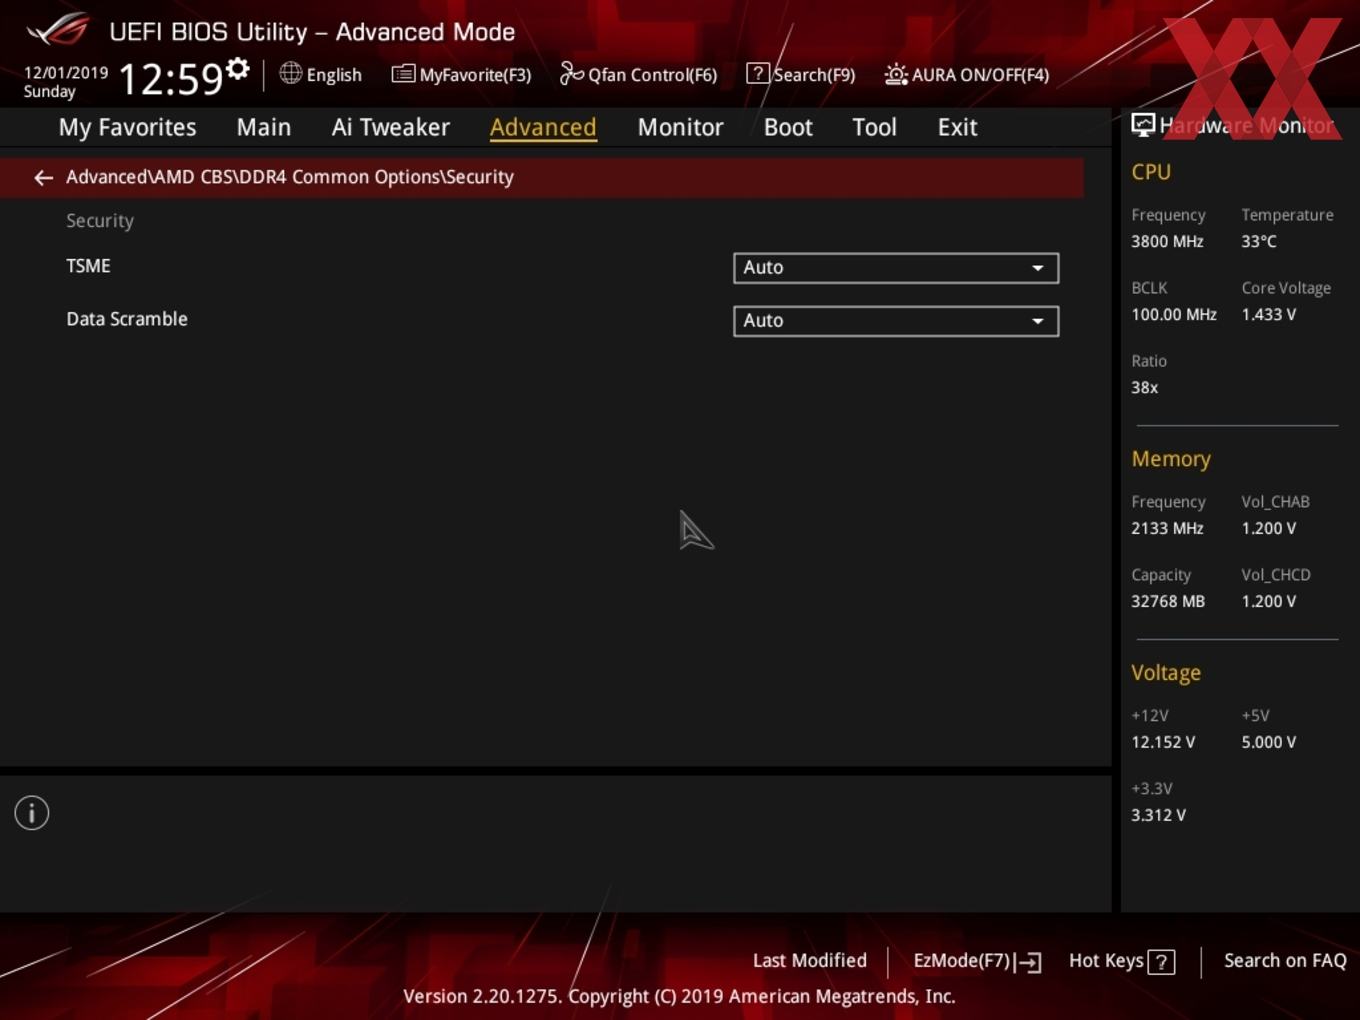Click Qfan Control(F6) label

pyautogui.click(x=652, y=75)
